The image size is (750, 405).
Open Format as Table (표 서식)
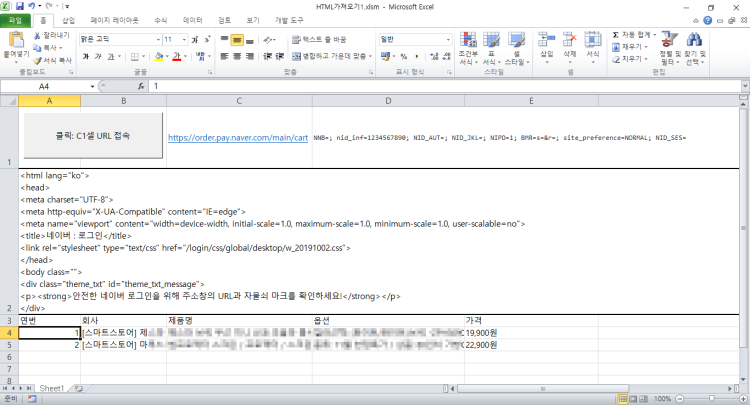[x=491, y=48]
